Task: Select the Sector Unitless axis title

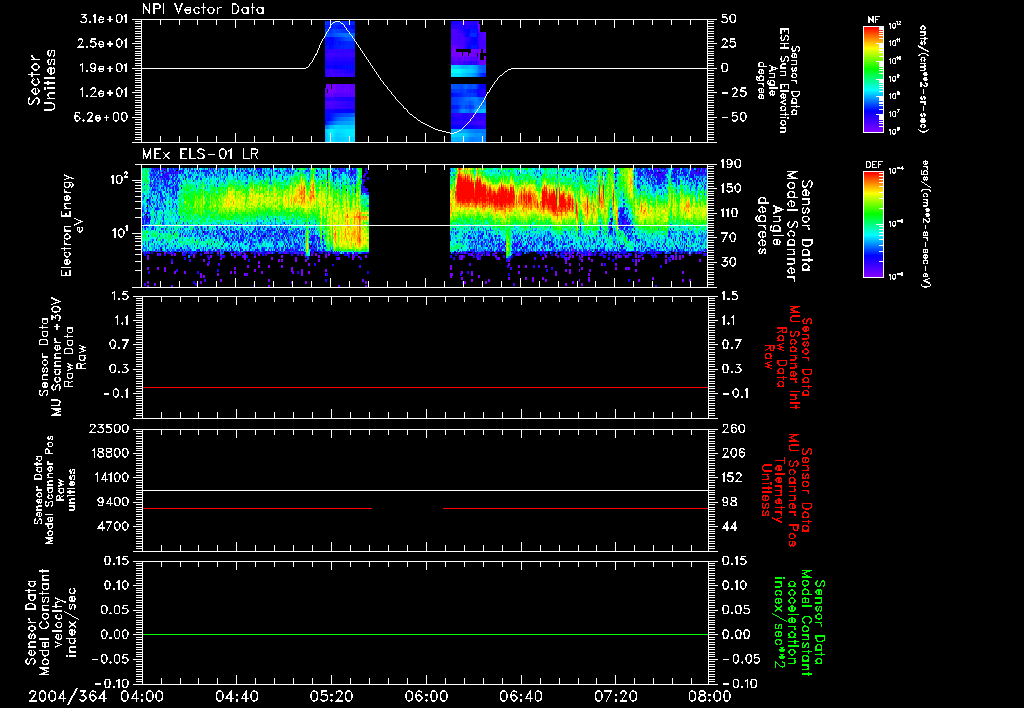Action: pos(41,80)
